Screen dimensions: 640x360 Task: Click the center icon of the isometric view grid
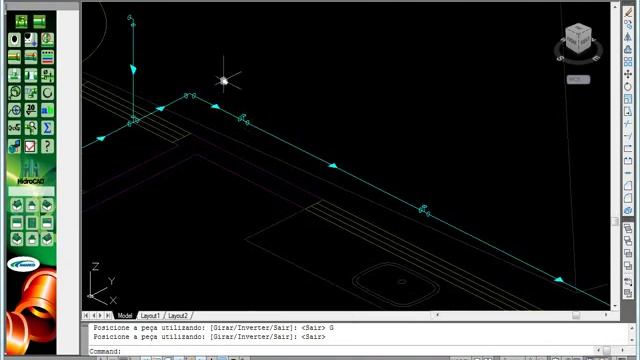[x=32, y=223]
